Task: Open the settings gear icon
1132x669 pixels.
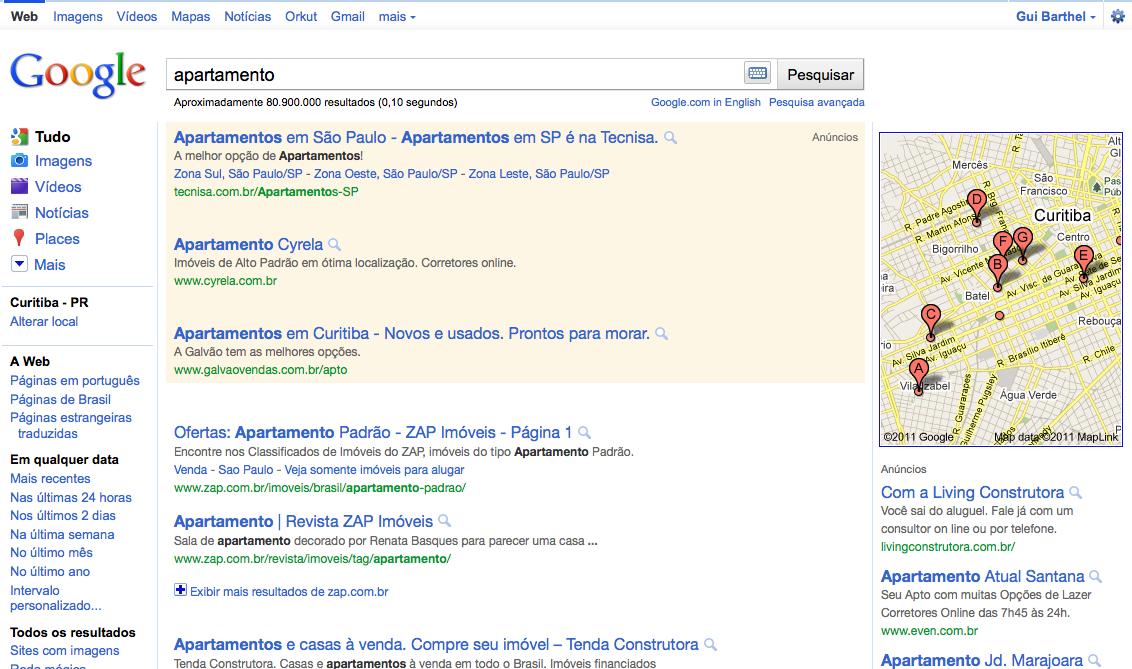Action: [1118, 16]
